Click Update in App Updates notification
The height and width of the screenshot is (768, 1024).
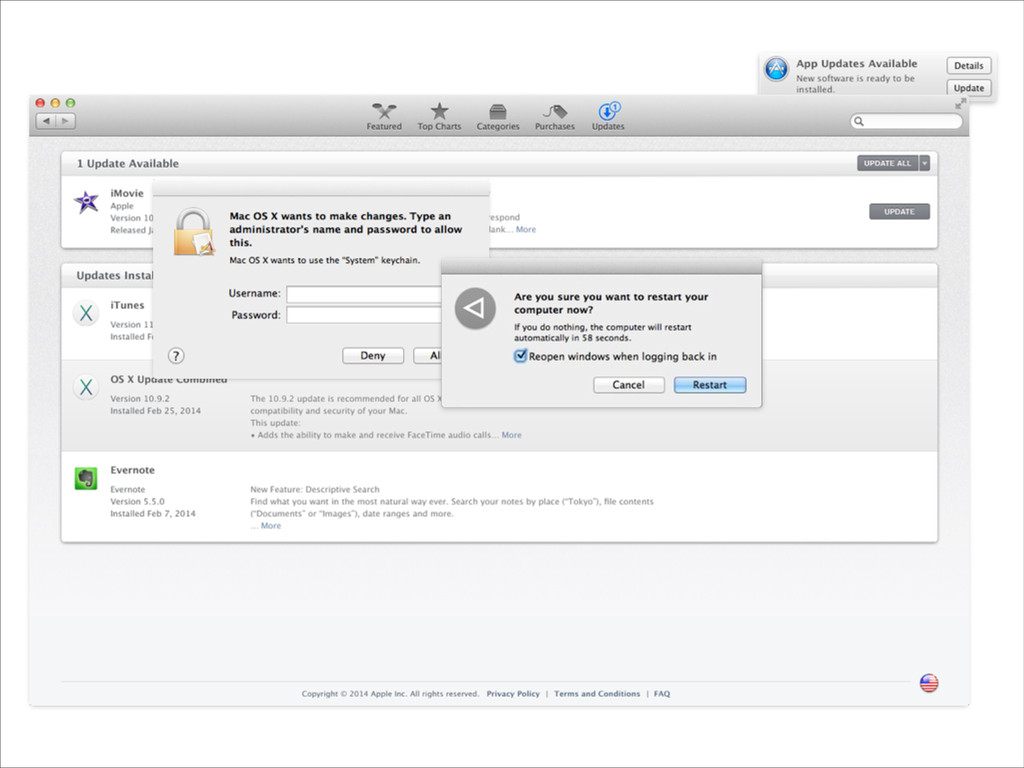(968, 88)
